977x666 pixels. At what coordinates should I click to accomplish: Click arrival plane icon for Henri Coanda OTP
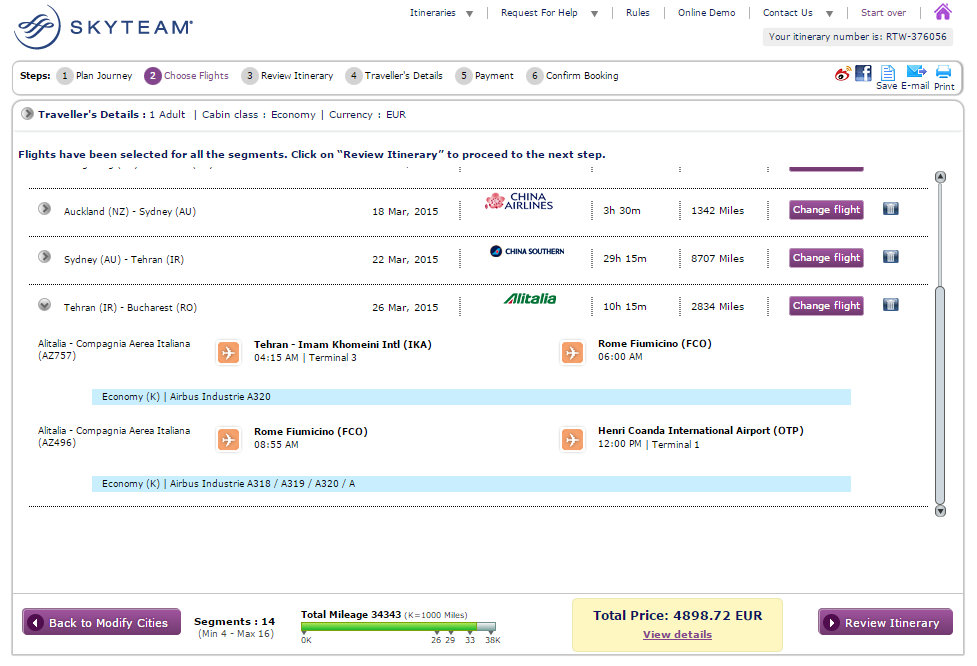(x=572, y=440)
